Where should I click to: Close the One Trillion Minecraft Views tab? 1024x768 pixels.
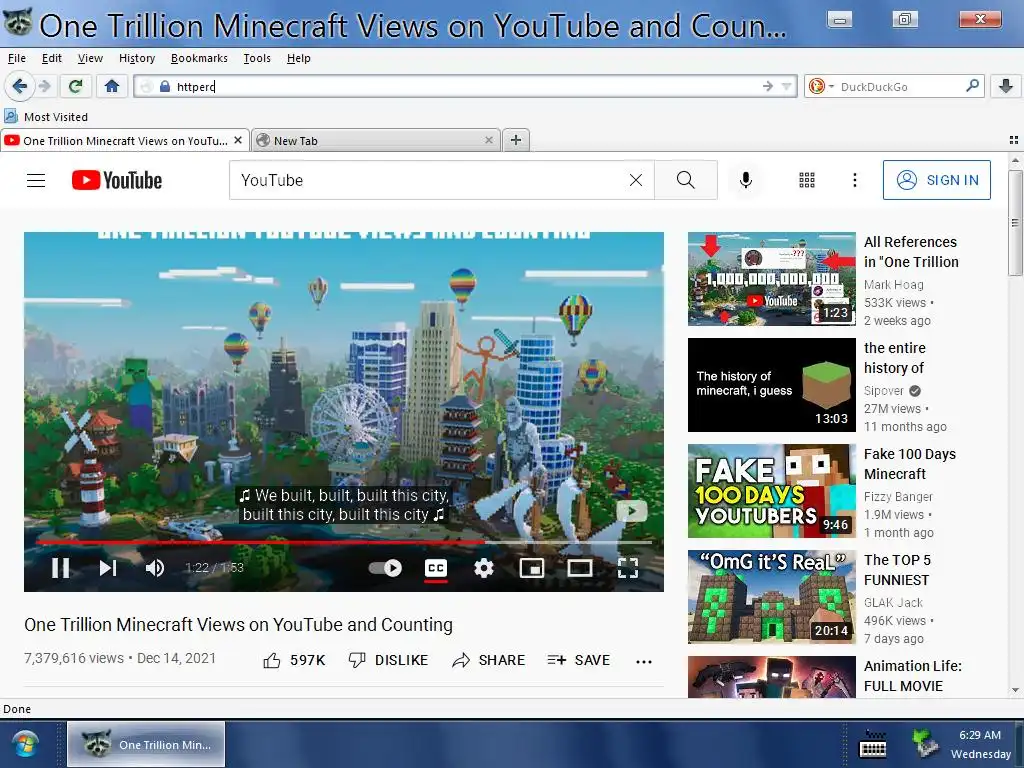pos(238,140)
